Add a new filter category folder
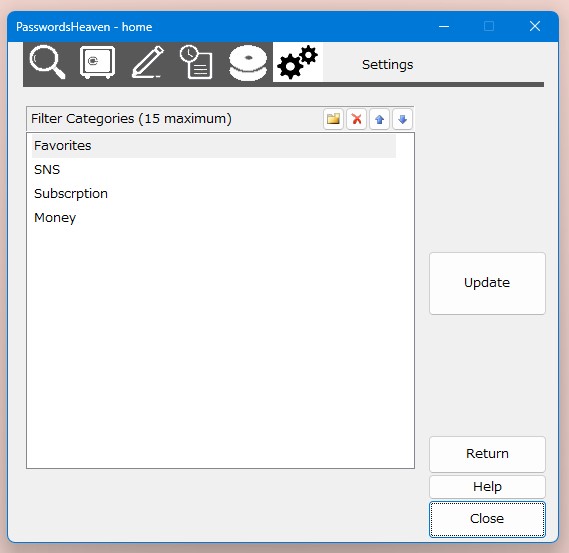 click(333, 119)
